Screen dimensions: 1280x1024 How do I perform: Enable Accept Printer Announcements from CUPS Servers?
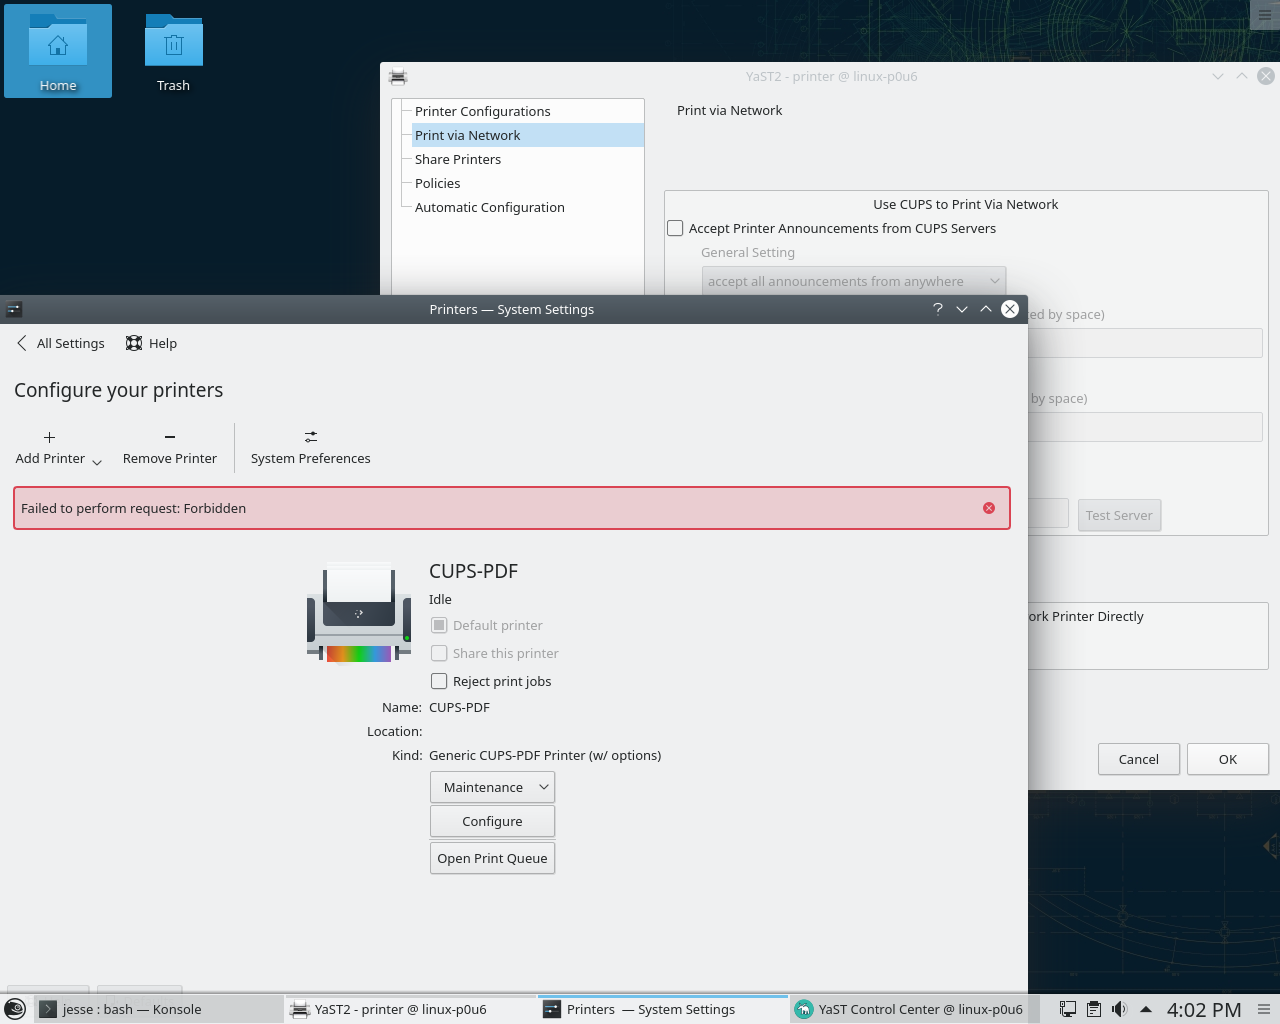pos(676,228)
